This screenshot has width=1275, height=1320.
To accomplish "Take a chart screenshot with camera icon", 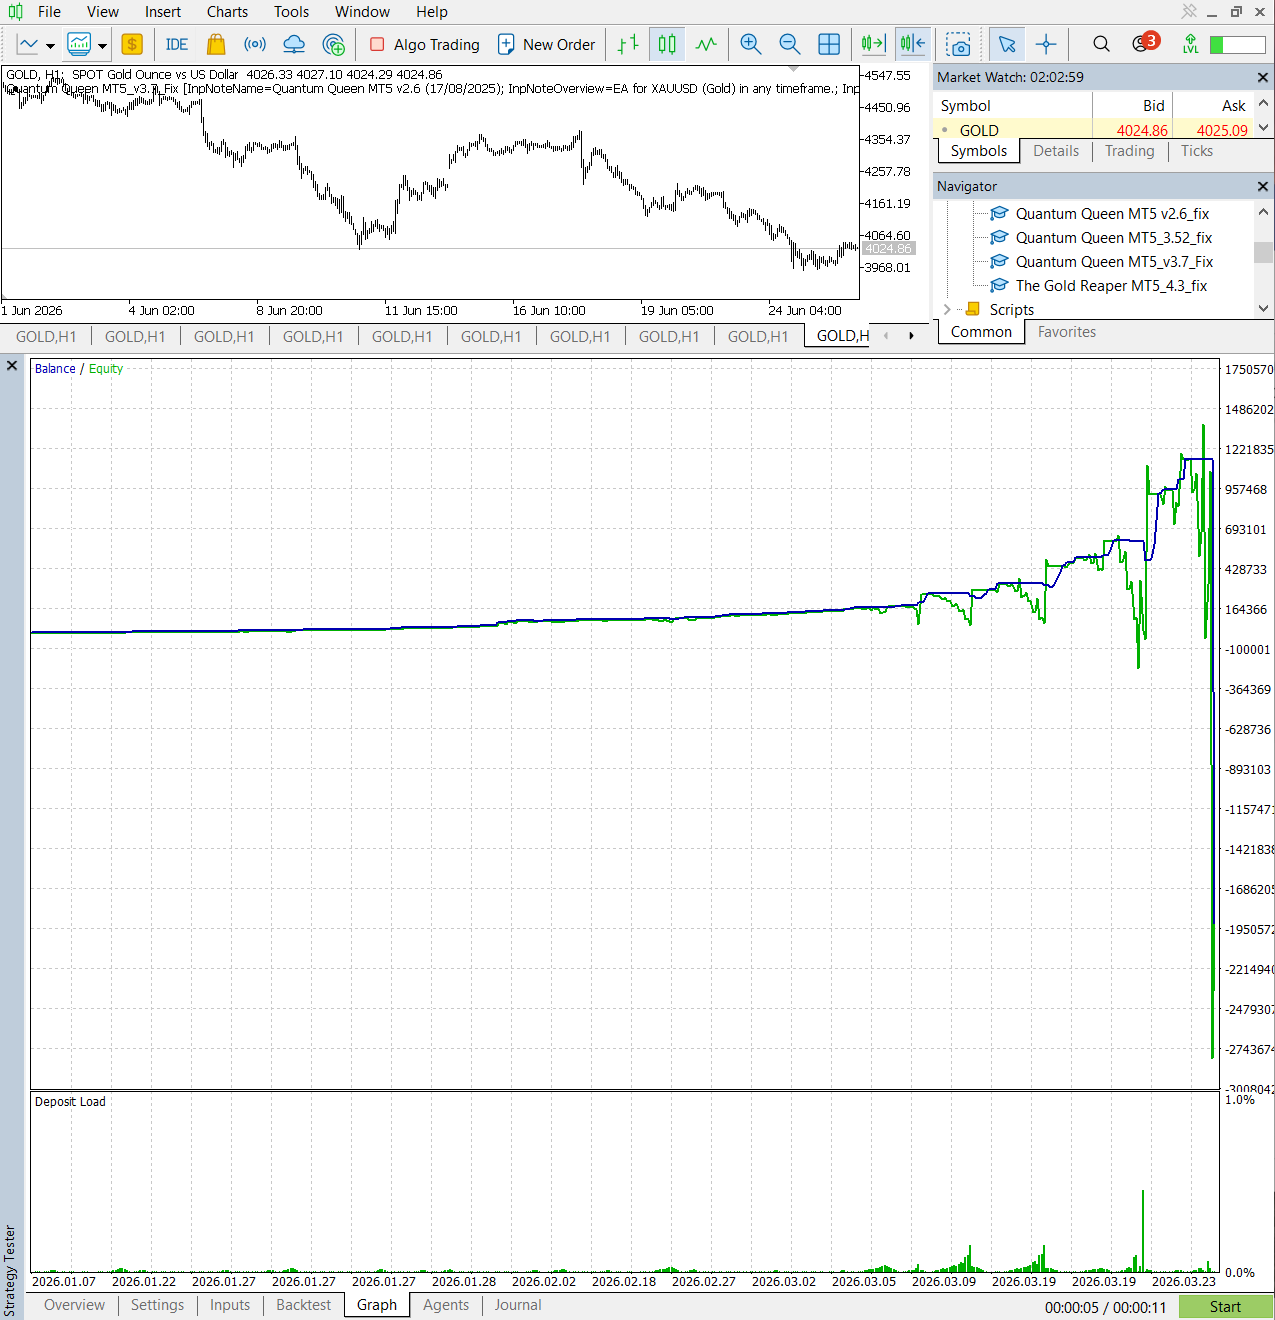I will (959, 45).
